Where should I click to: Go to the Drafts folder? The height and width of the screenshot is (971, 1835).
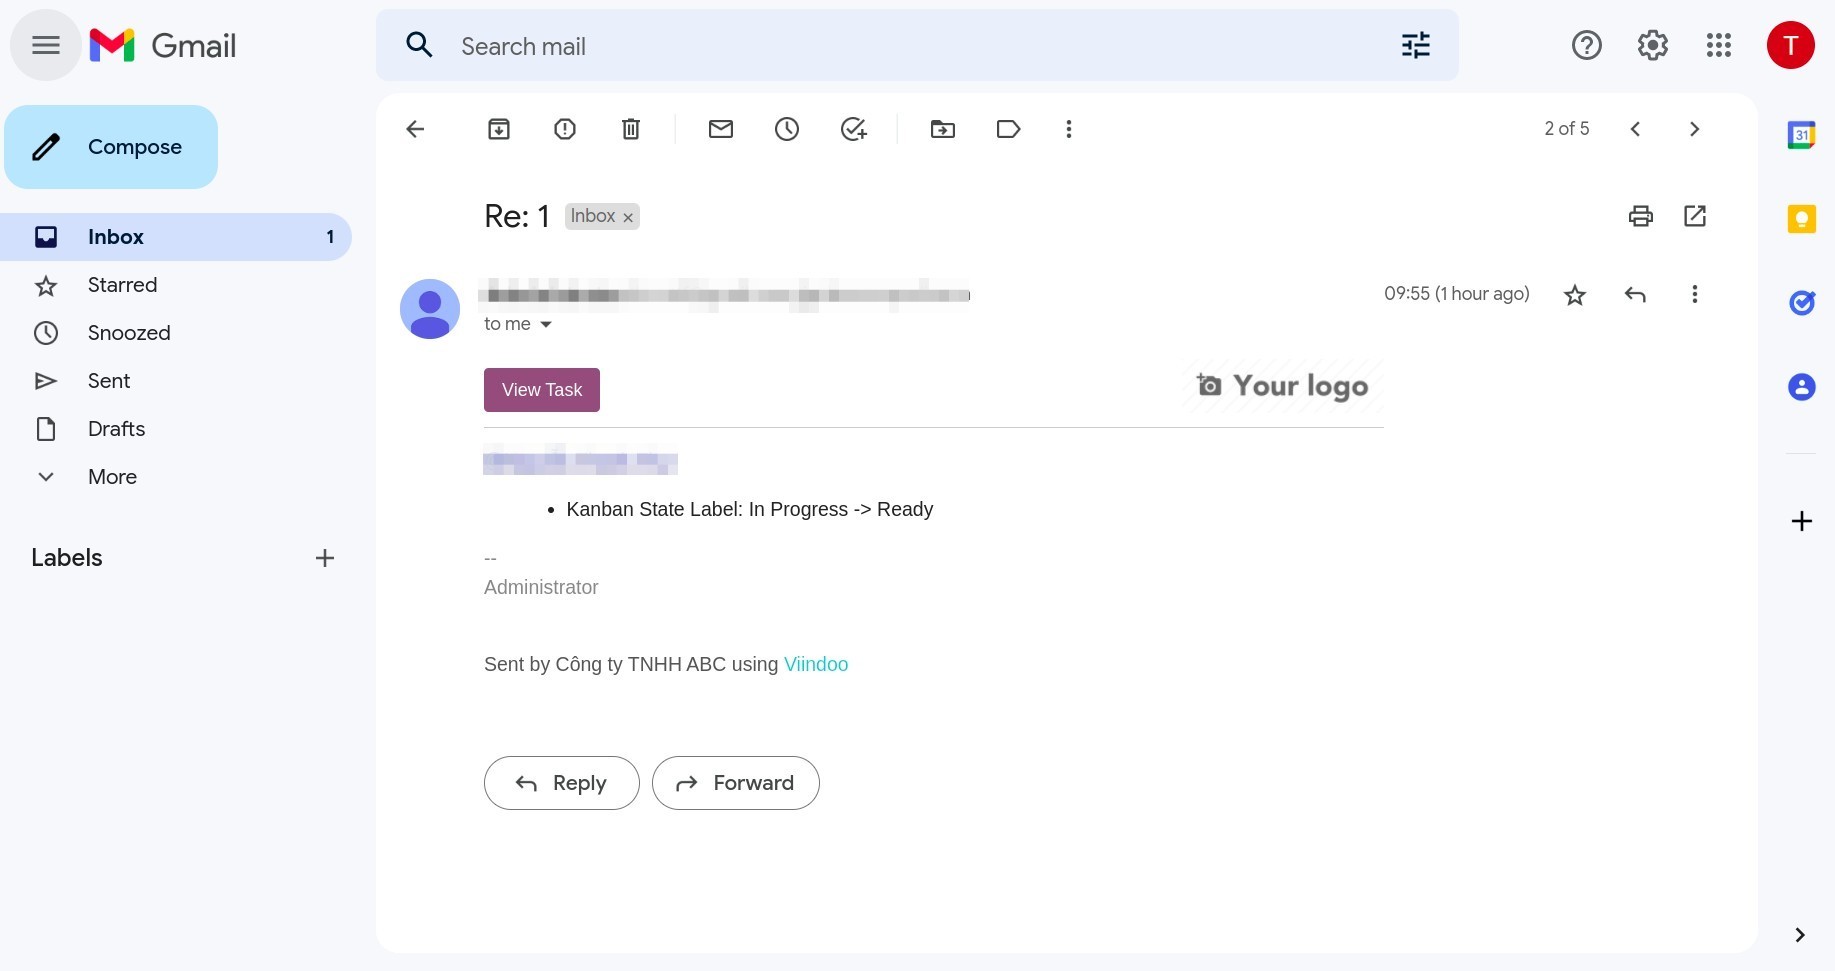[116, 429]
